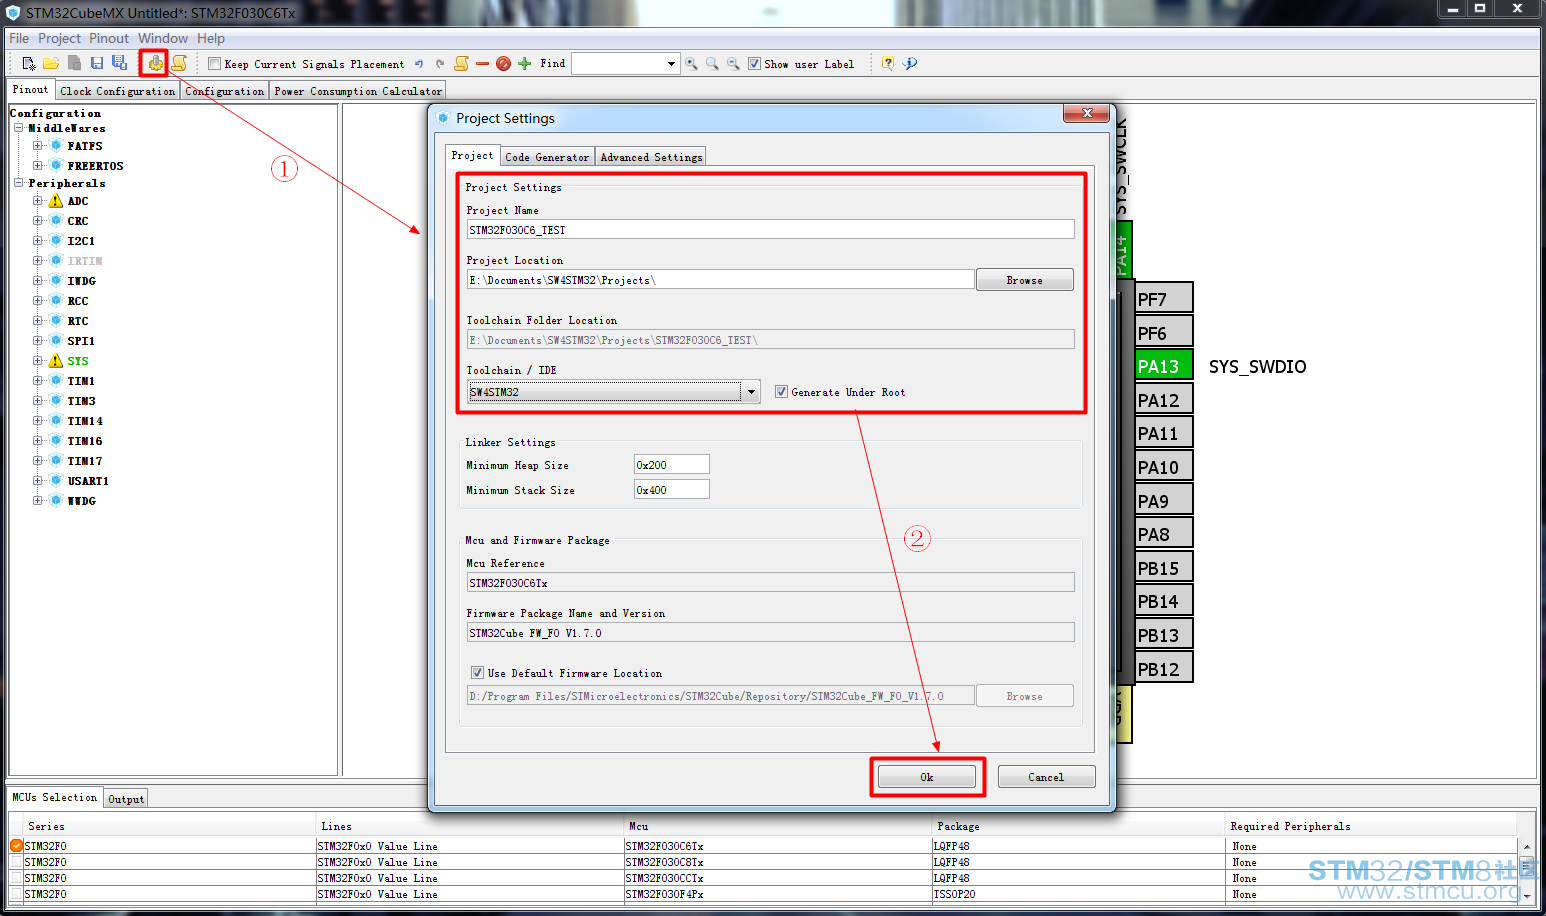The height and width of the screenshot is (916, 1546).
Task: Toggle Keep Current Signals Placement checkbox
Action: pyautogui.click(x=214, y=63)
